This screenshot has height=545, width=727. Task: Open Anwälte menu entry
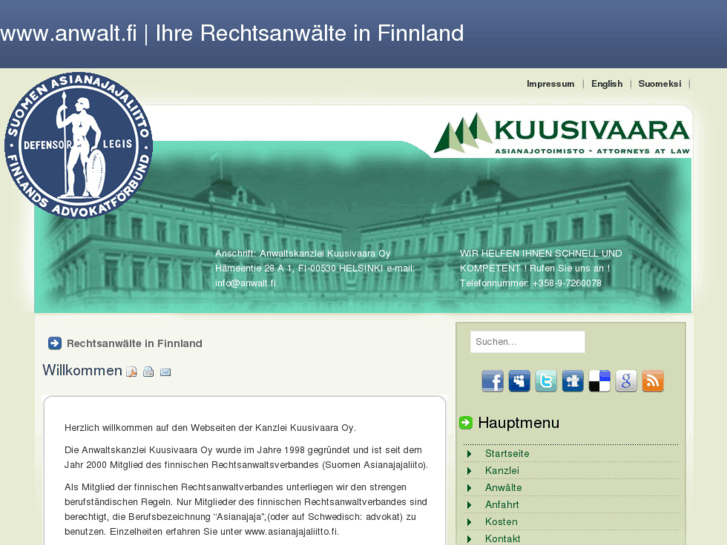pos(504,487)
